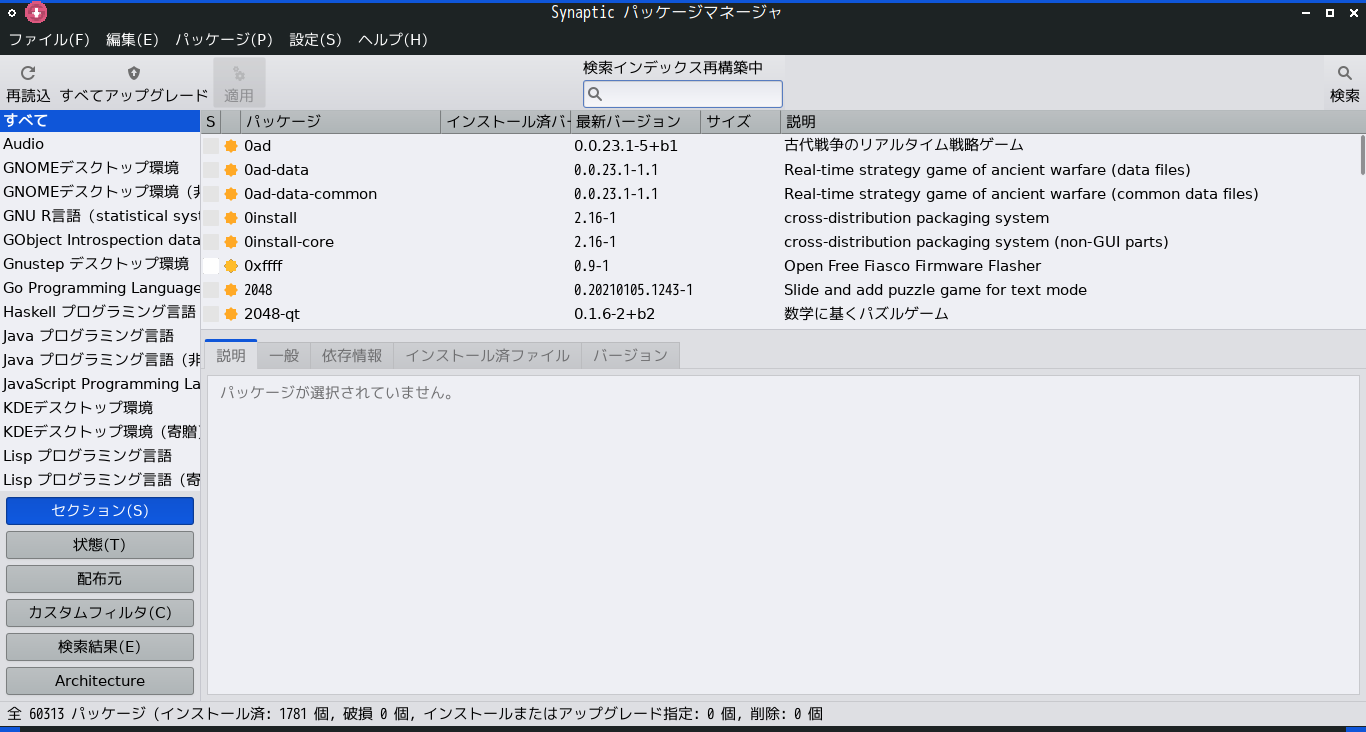Mark the status checkbox for 0xffff
Viewport: 1366px width, 732px height.
tap(211, 266)
